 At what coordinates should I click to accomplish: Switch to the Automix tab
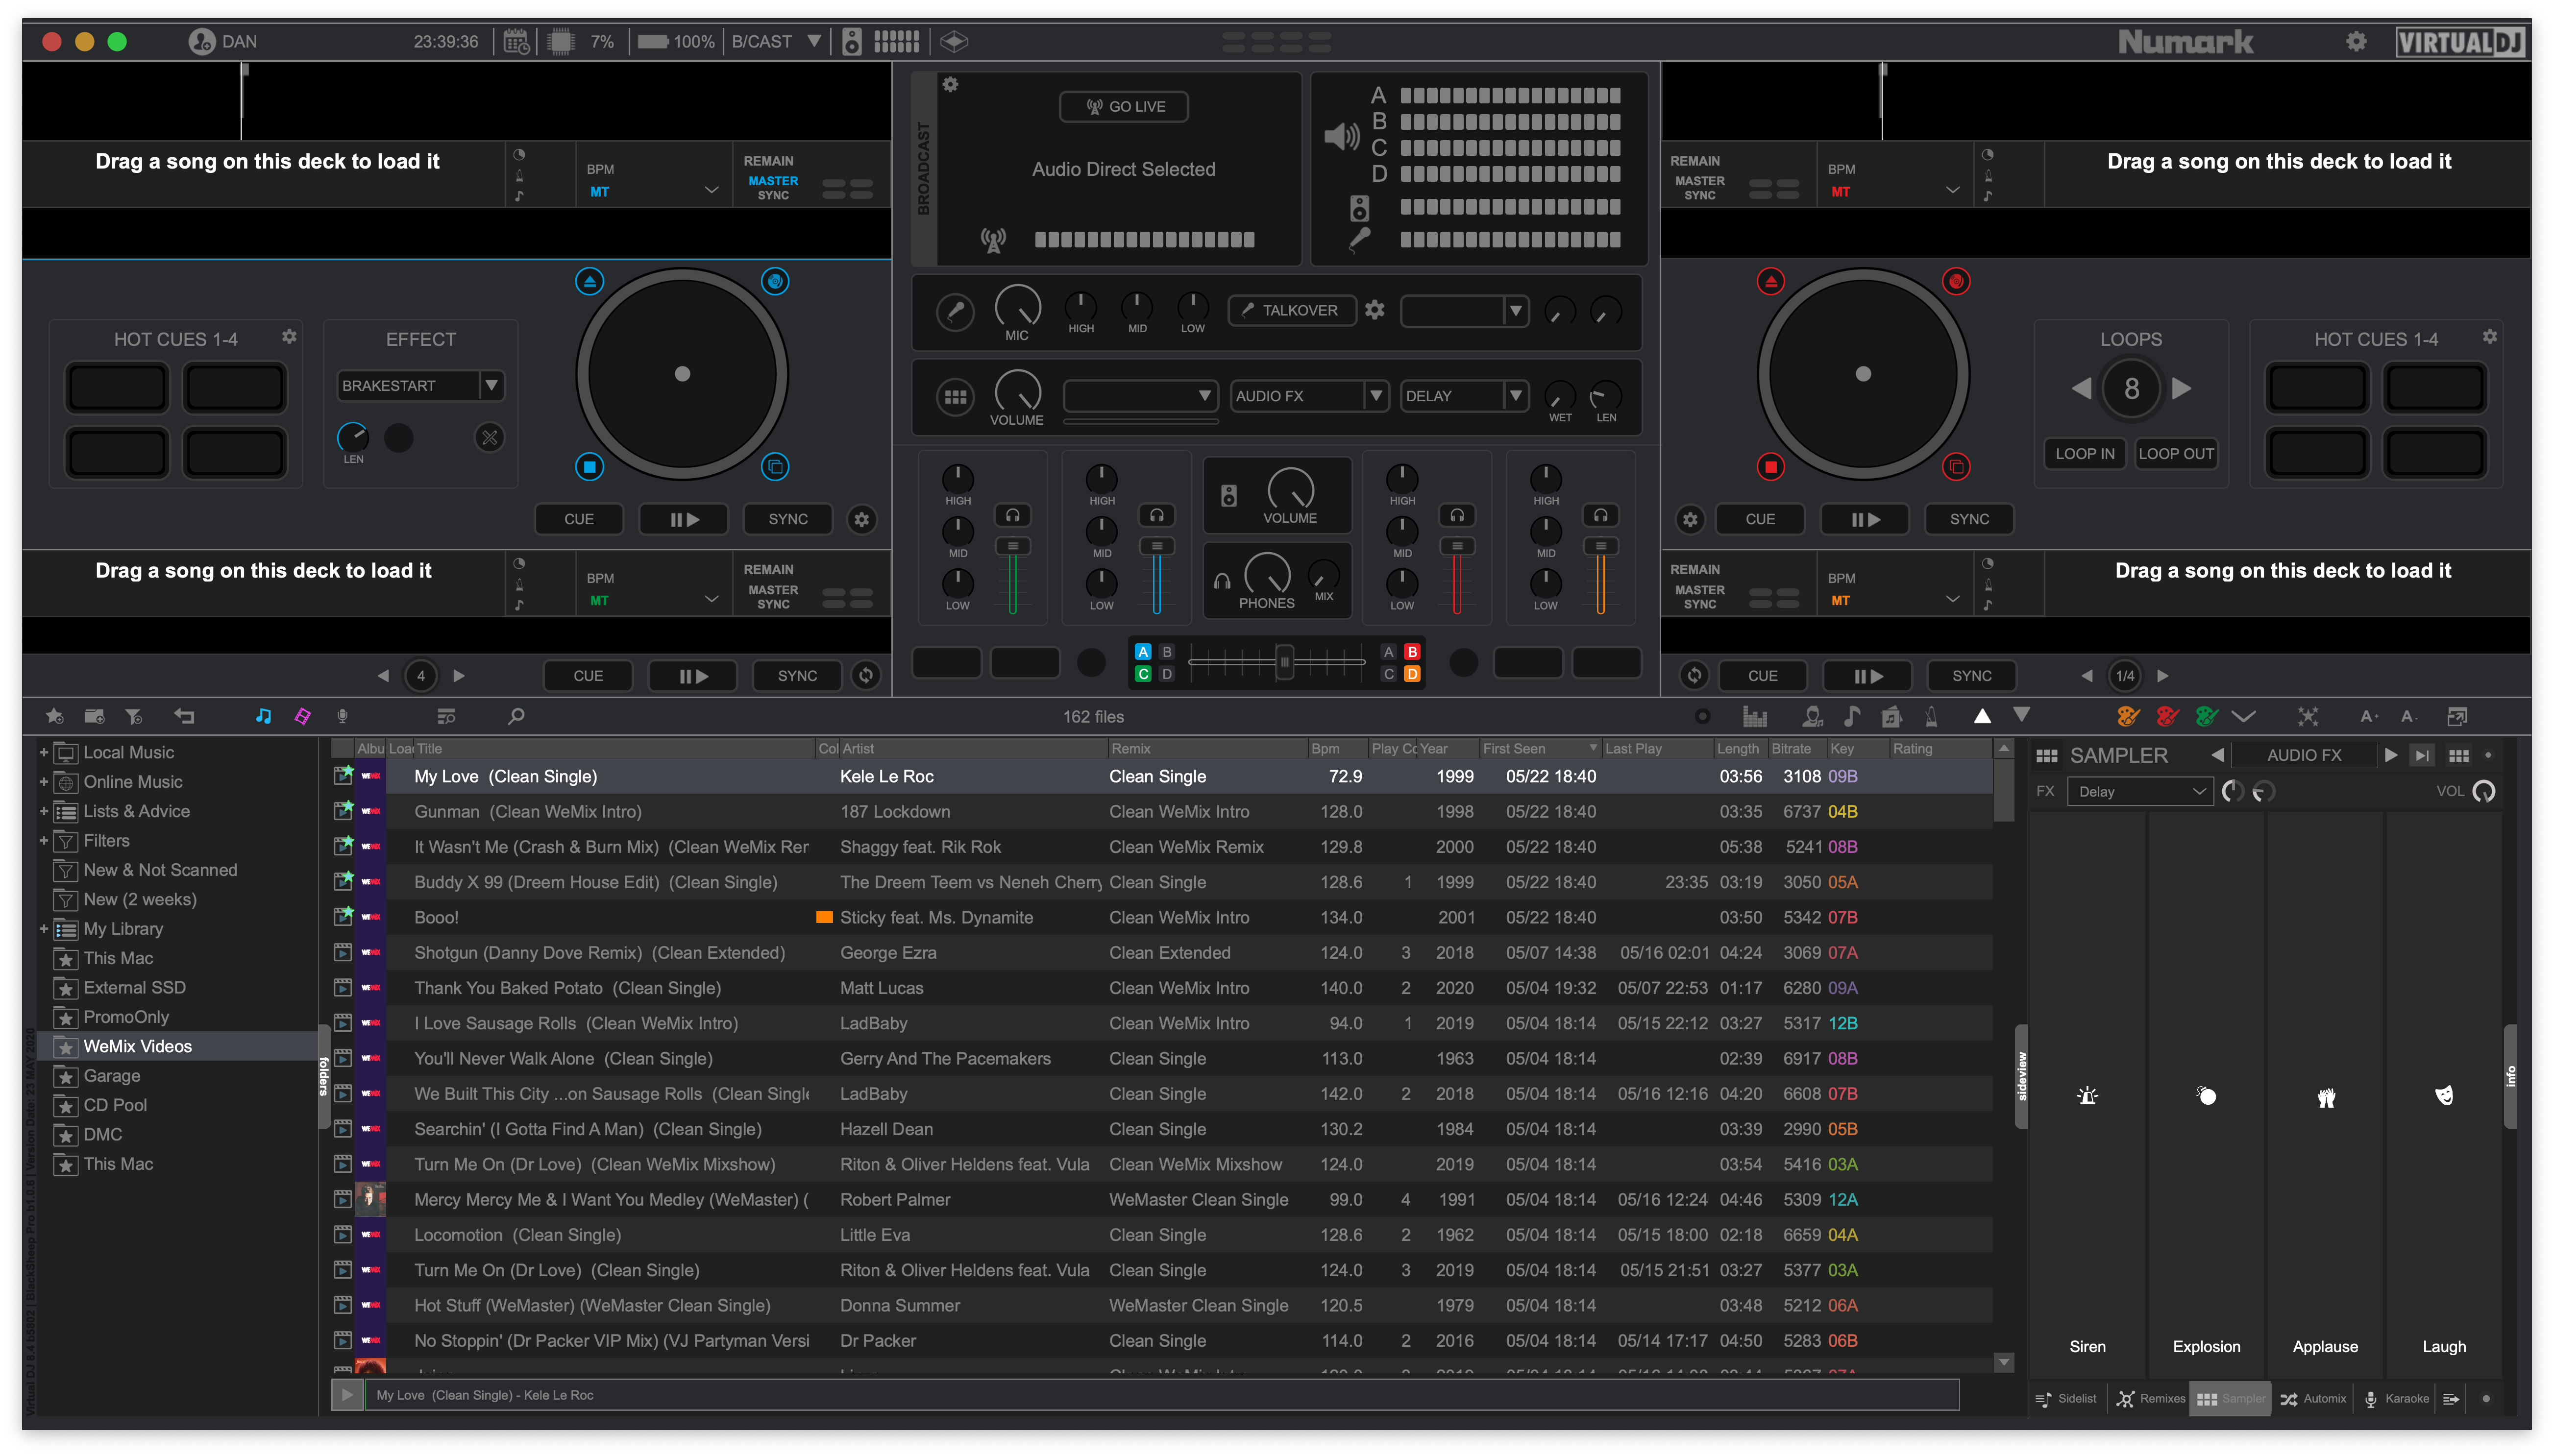(x=2313, y=1399)
